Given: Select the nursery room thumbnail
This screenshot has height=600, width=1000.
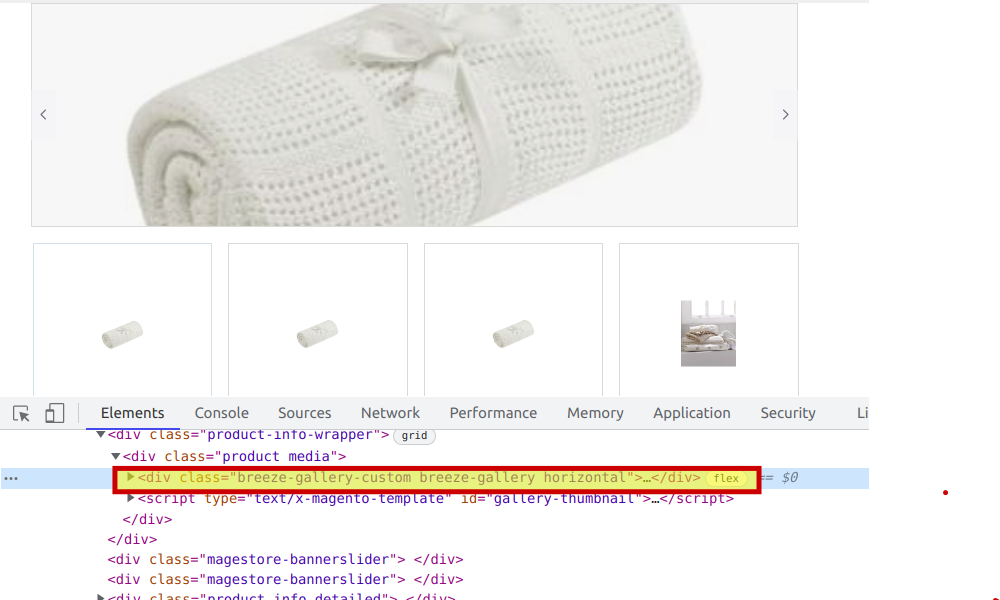Looking at the screenshot, I should 709,319.
